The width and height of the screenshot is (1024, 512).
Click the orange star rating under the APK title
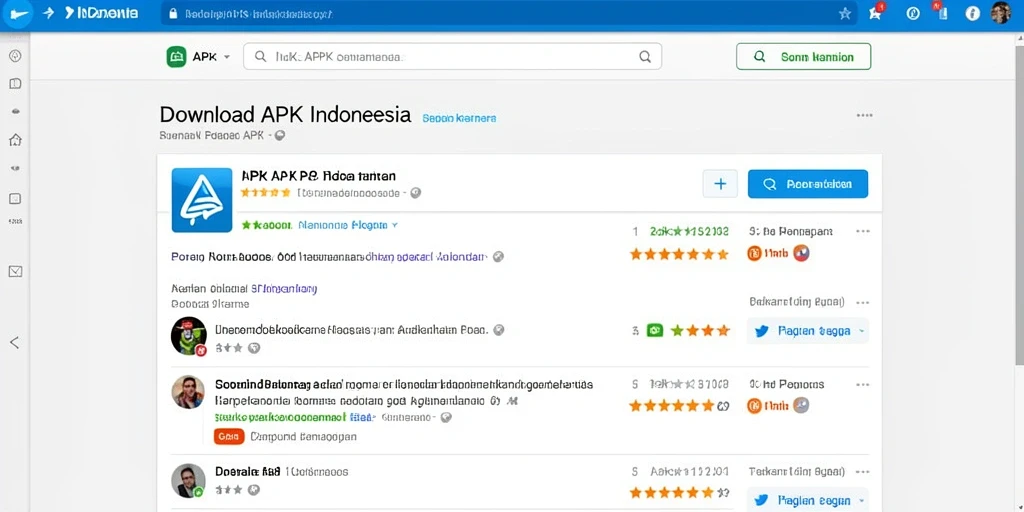(x=265, y=193)
